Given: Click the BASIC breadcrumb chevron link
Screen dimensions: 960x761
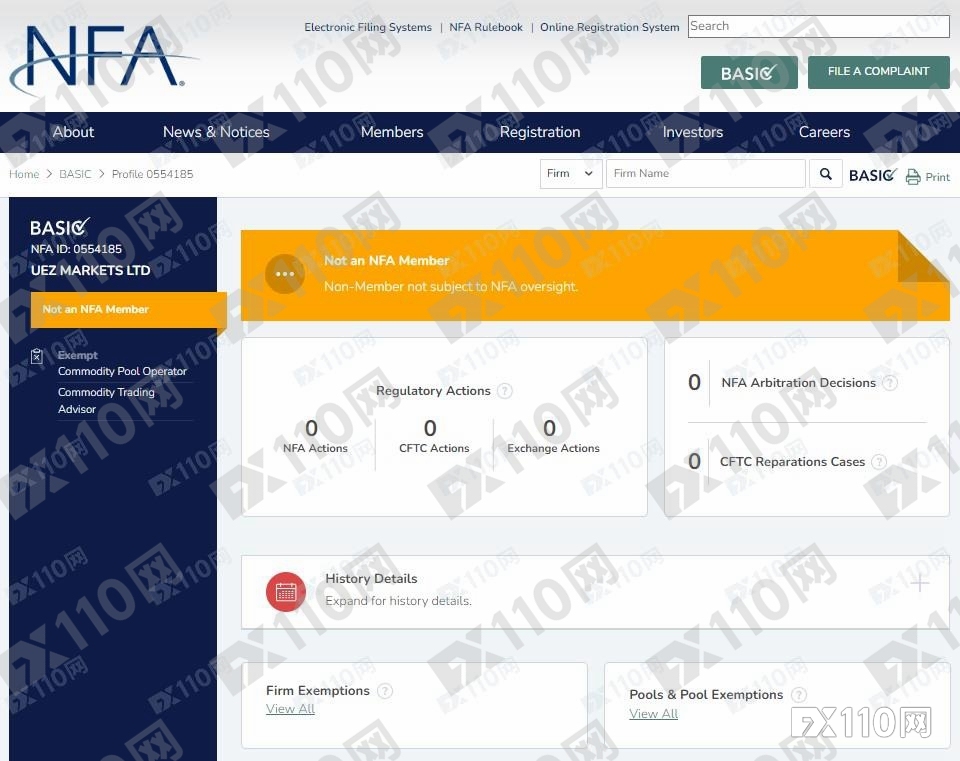Looking at the screenshot, I should (75, 174).
